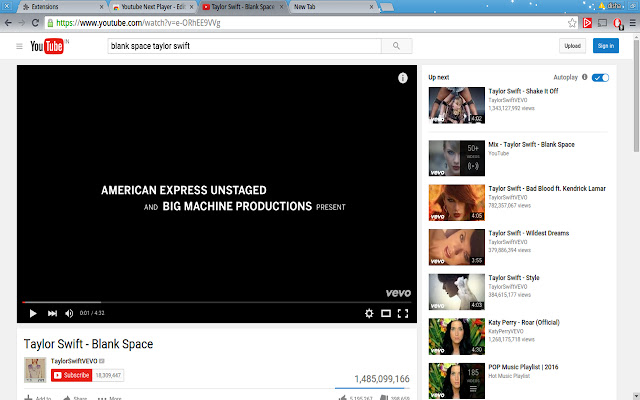Like the video with thumbs up
The width and height of the screenshot is (640, 400).
click(342, 398)
